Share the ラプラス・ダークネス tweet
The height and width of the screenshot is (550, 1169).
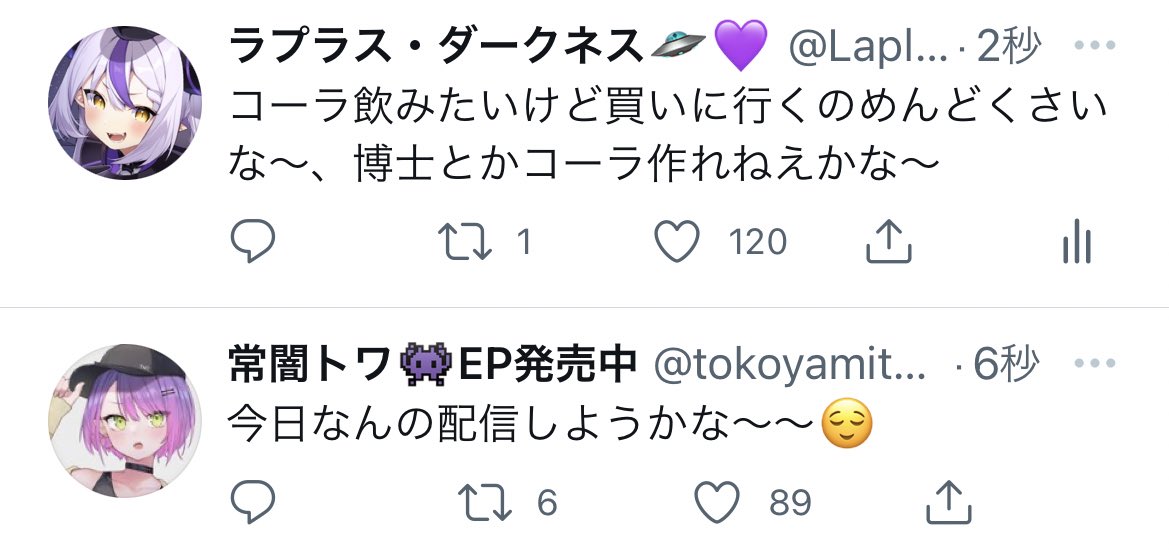click(x=888, y=242)
